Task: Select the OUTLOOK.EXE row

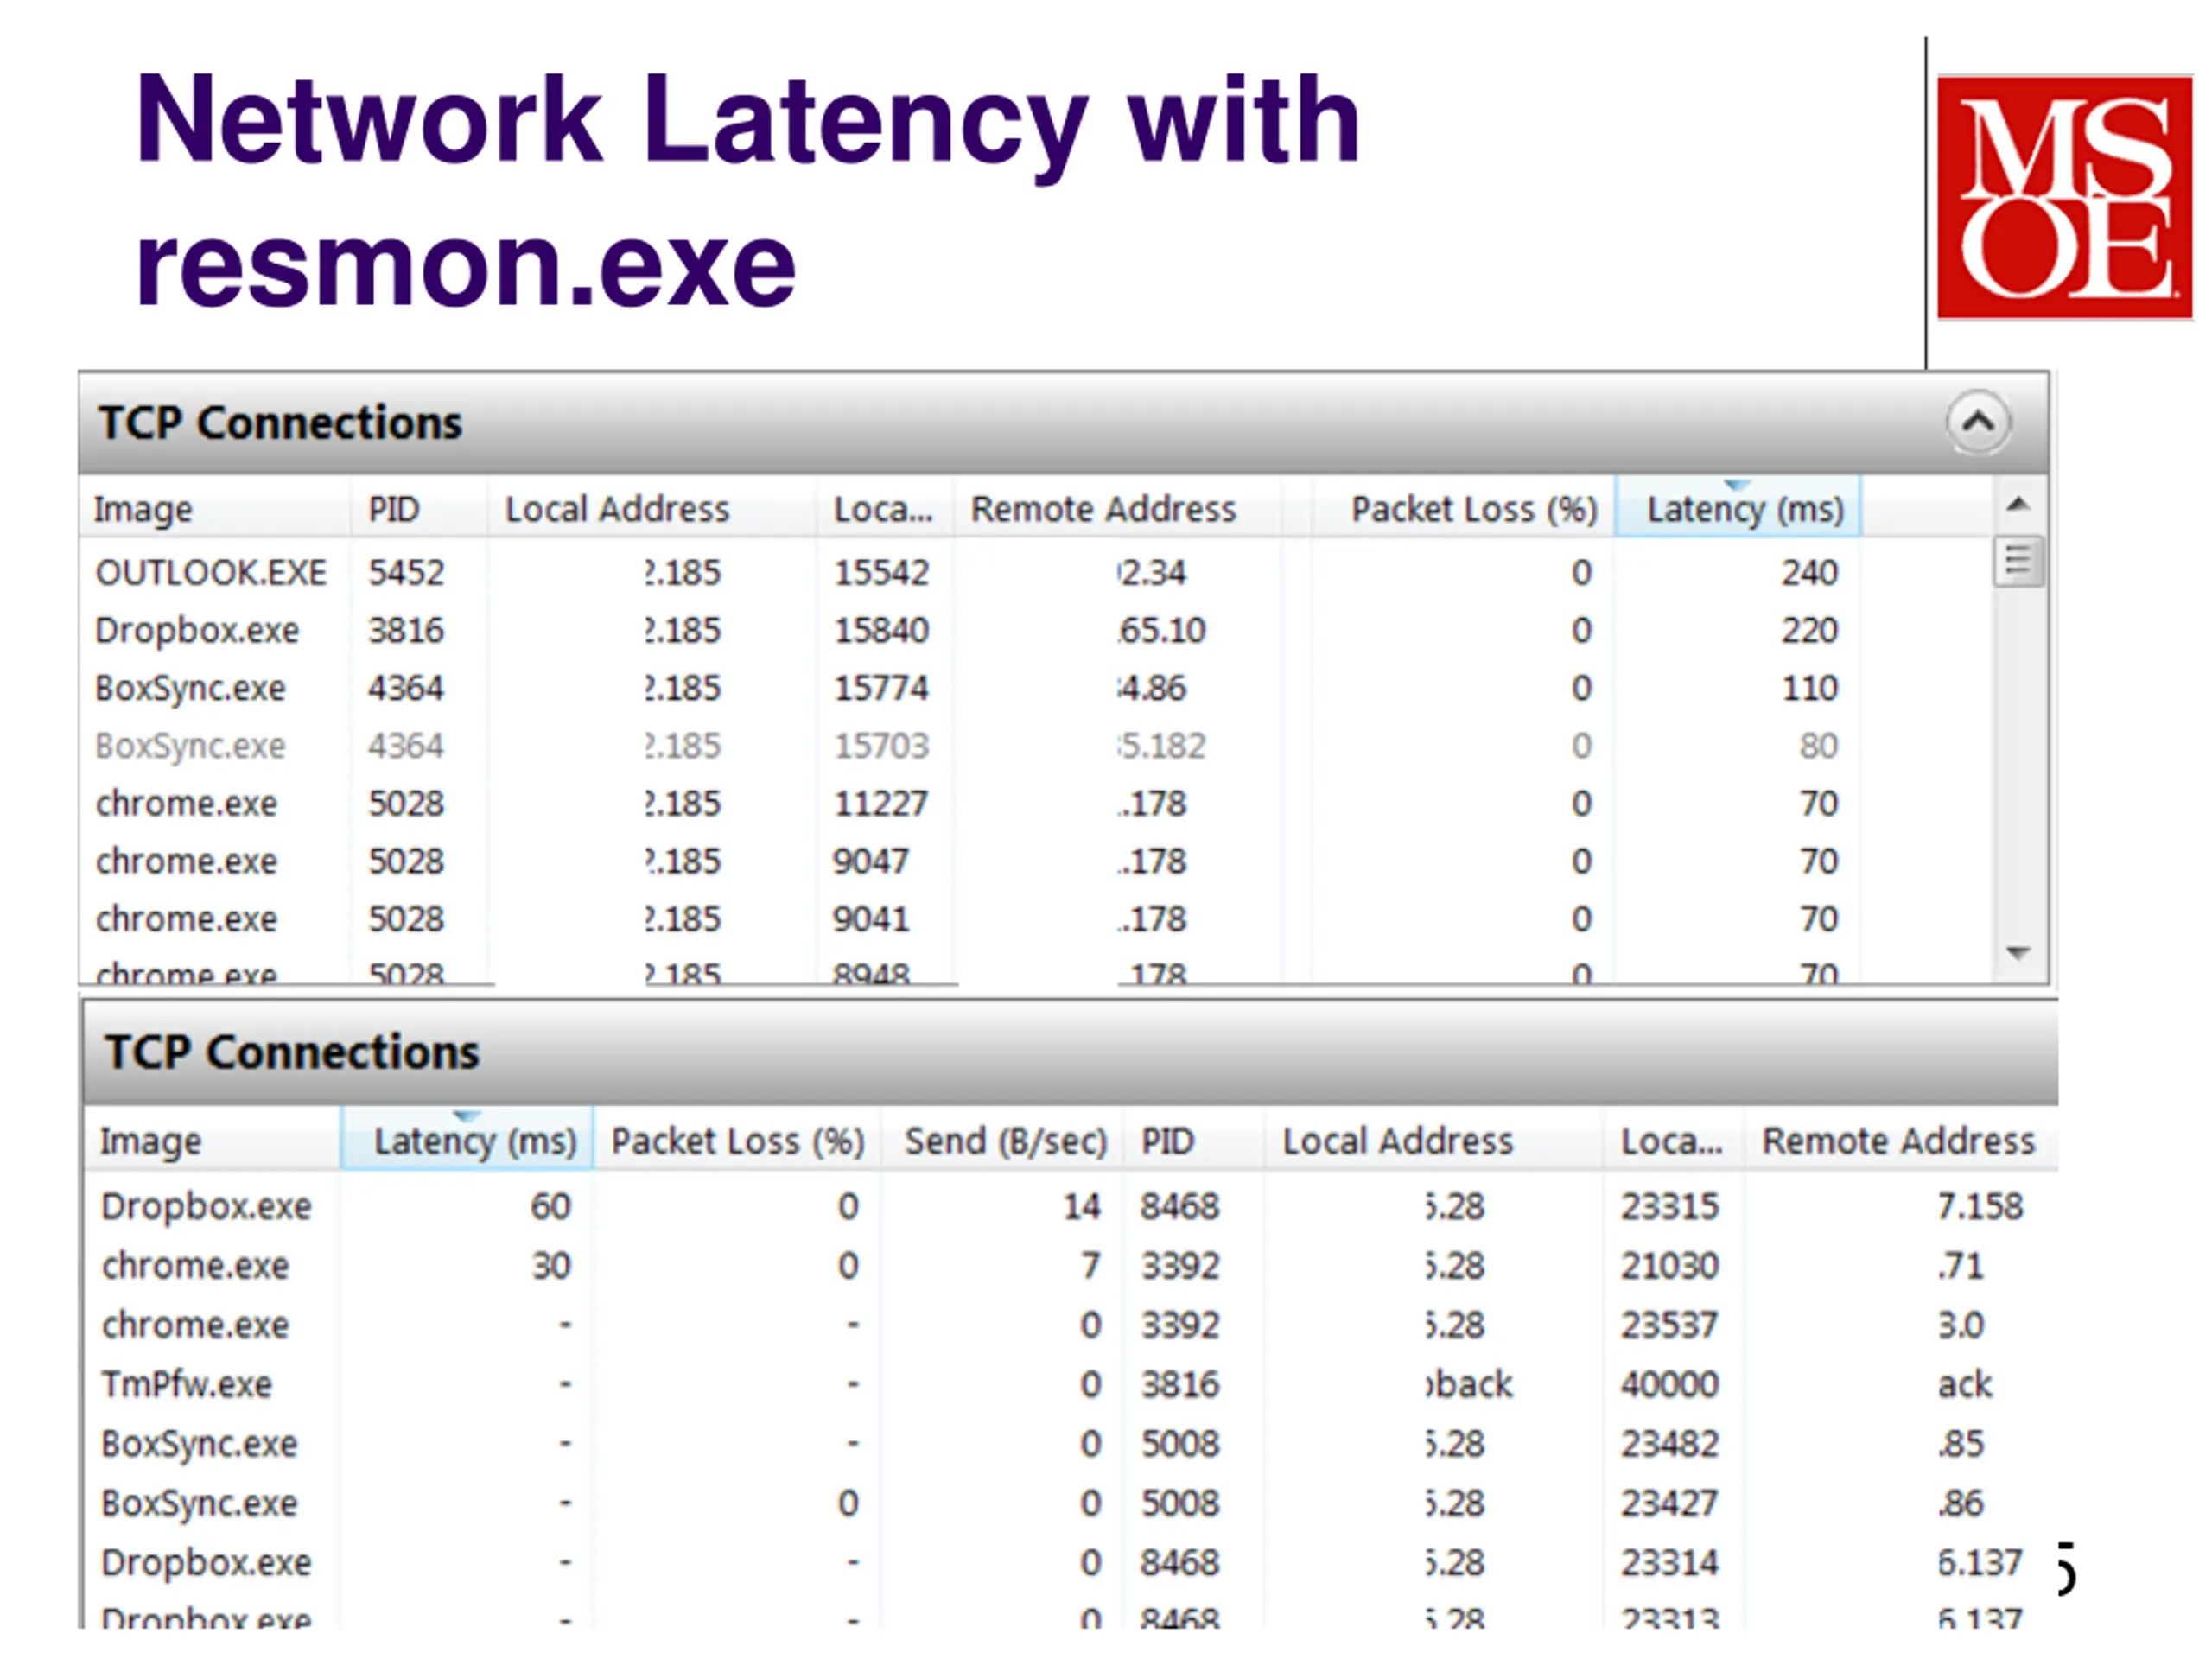Action: tap(1035, 572)
